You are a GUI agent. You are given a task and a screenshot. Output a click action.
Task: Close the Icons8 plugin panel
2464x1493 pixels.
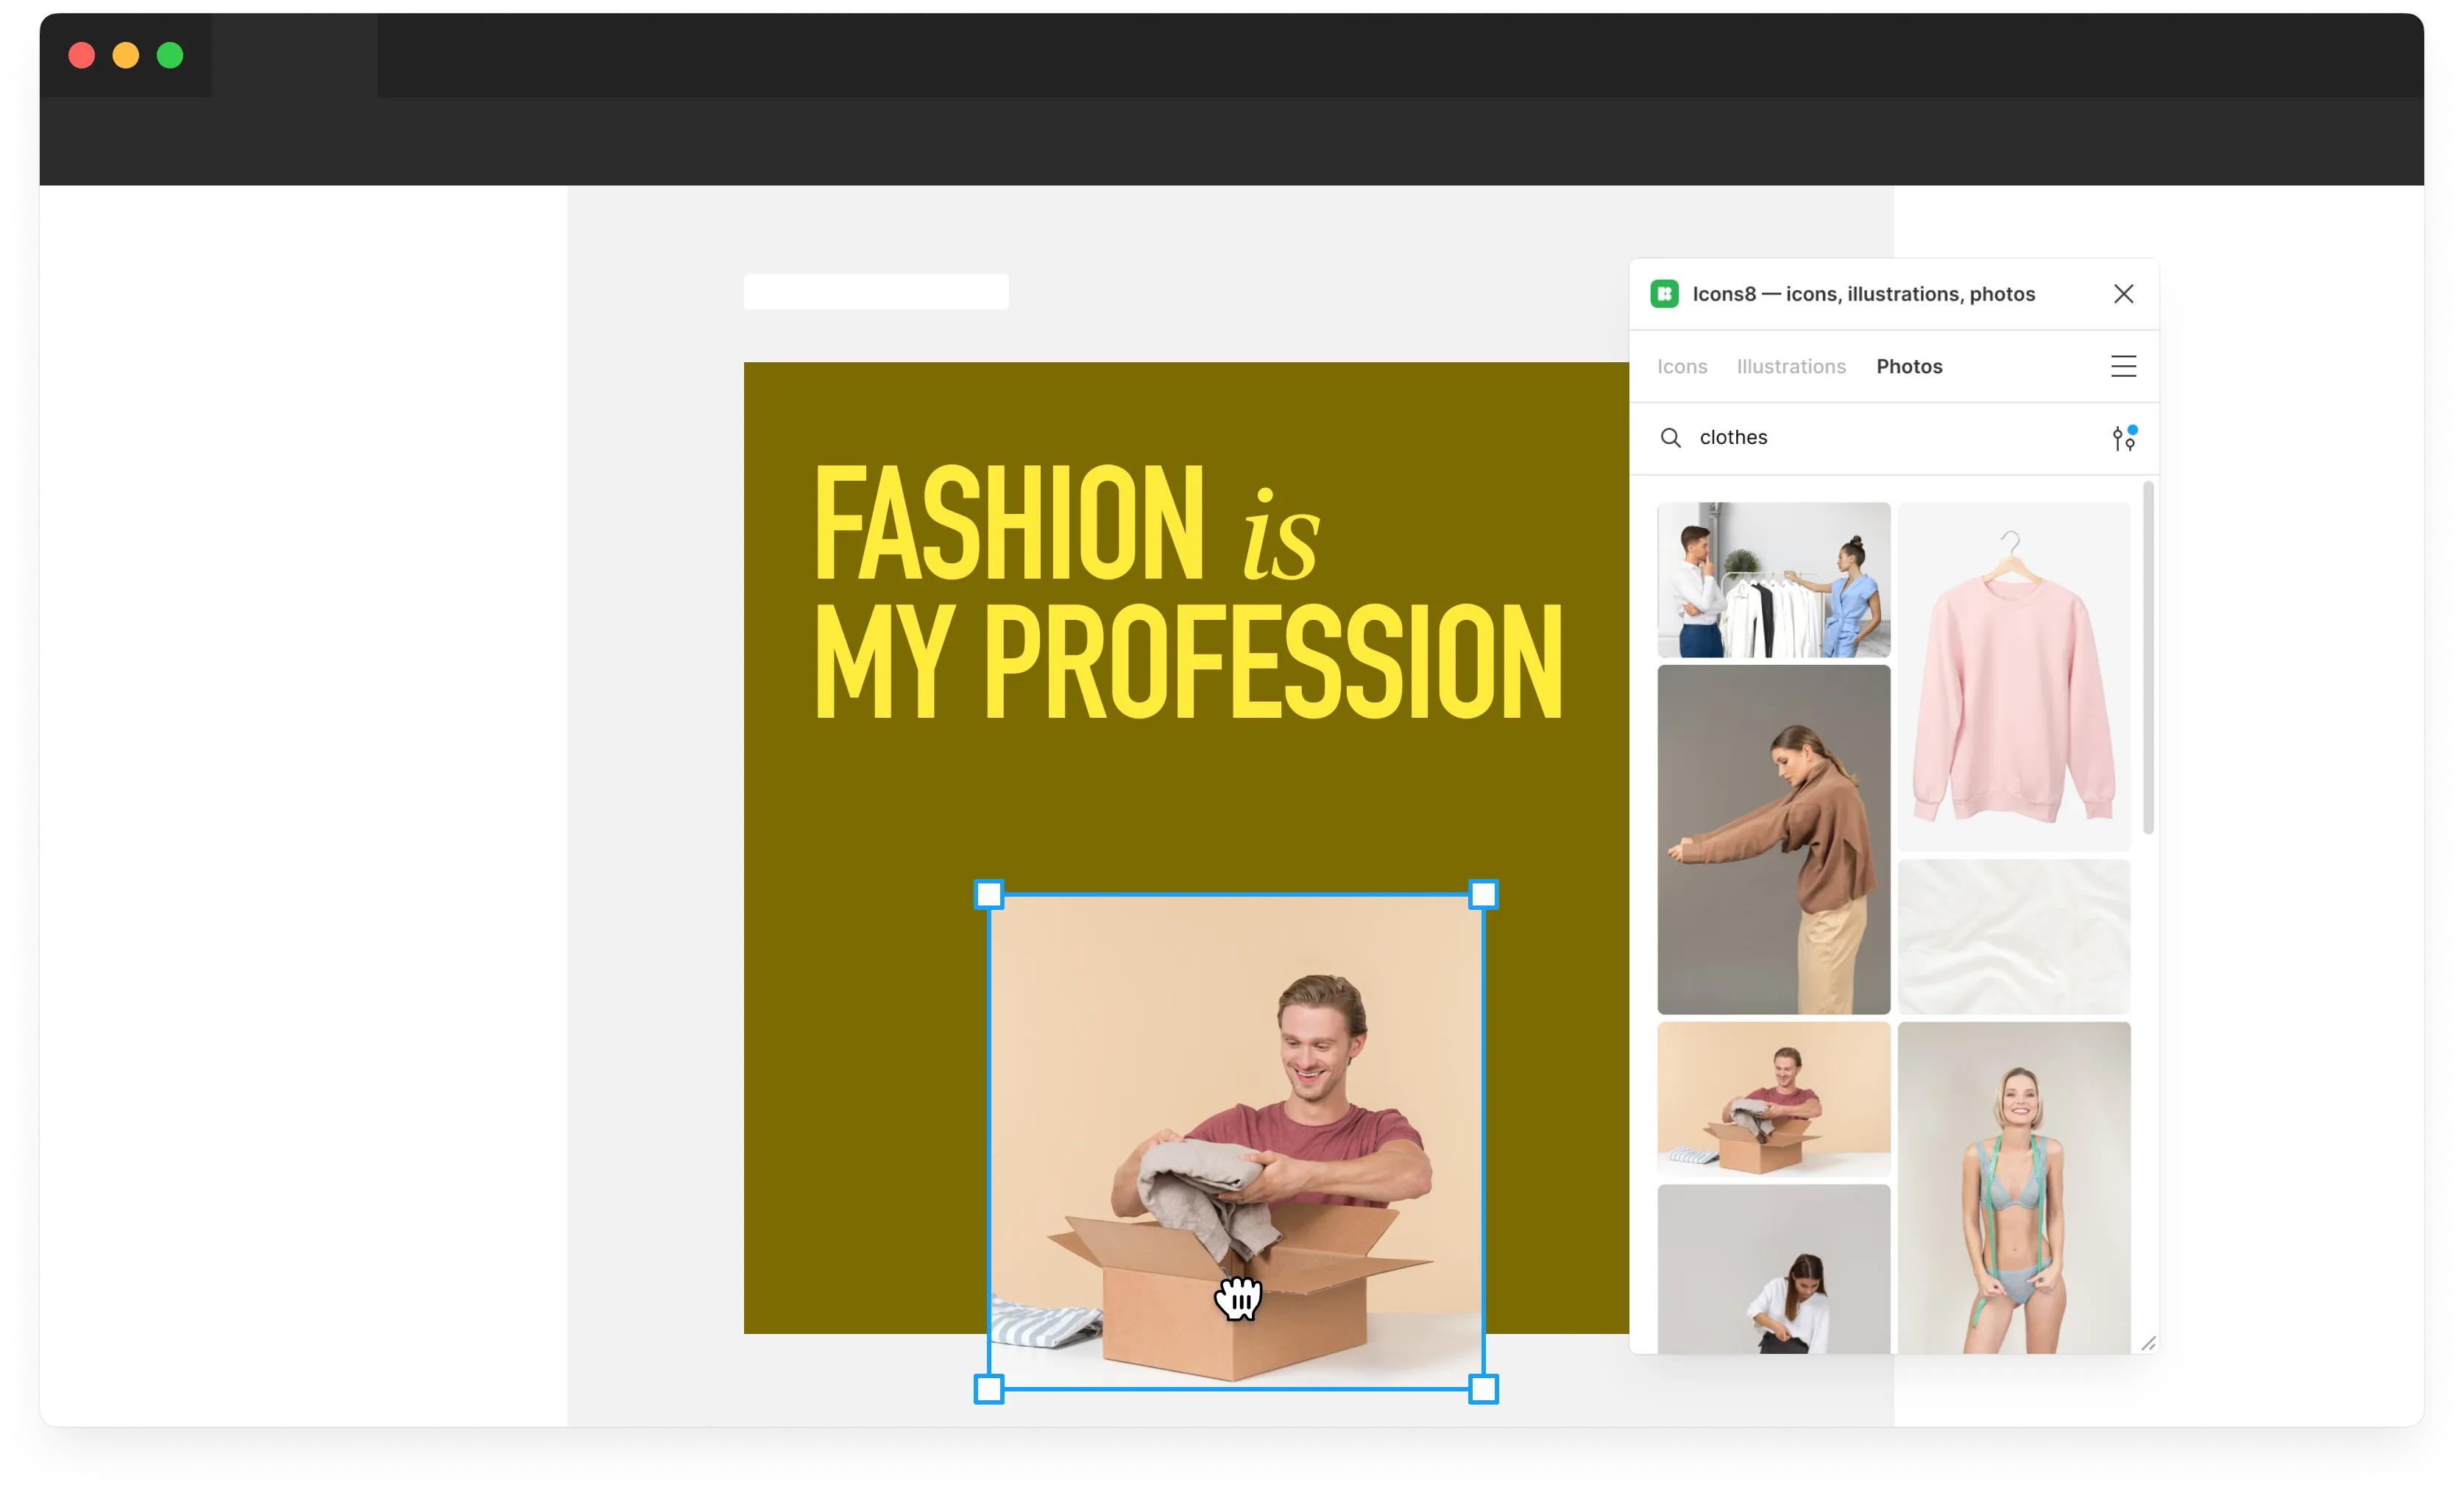pos(2123,294)
